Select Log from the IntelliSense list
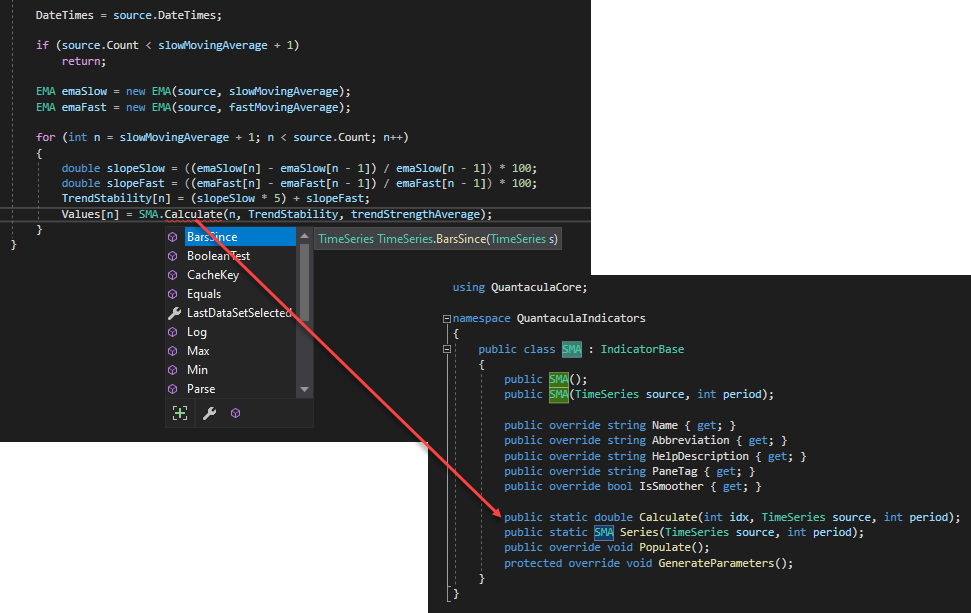 (x=197, y=332)
